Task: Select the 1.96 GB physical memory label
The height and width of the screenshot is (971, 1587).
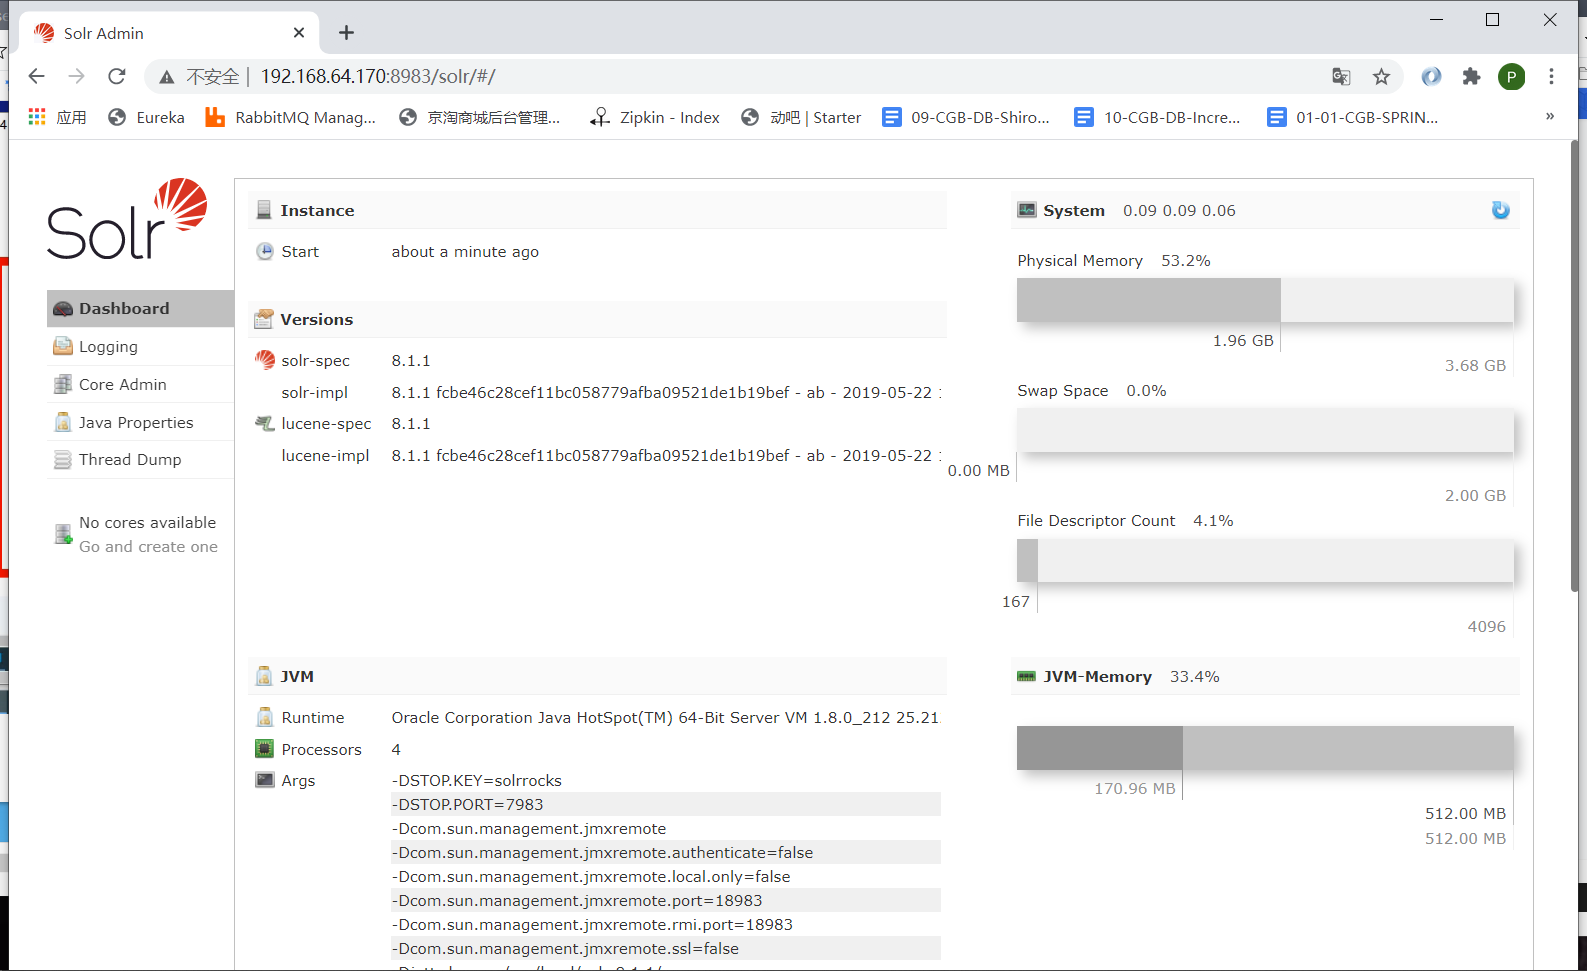Action: 1243,340
